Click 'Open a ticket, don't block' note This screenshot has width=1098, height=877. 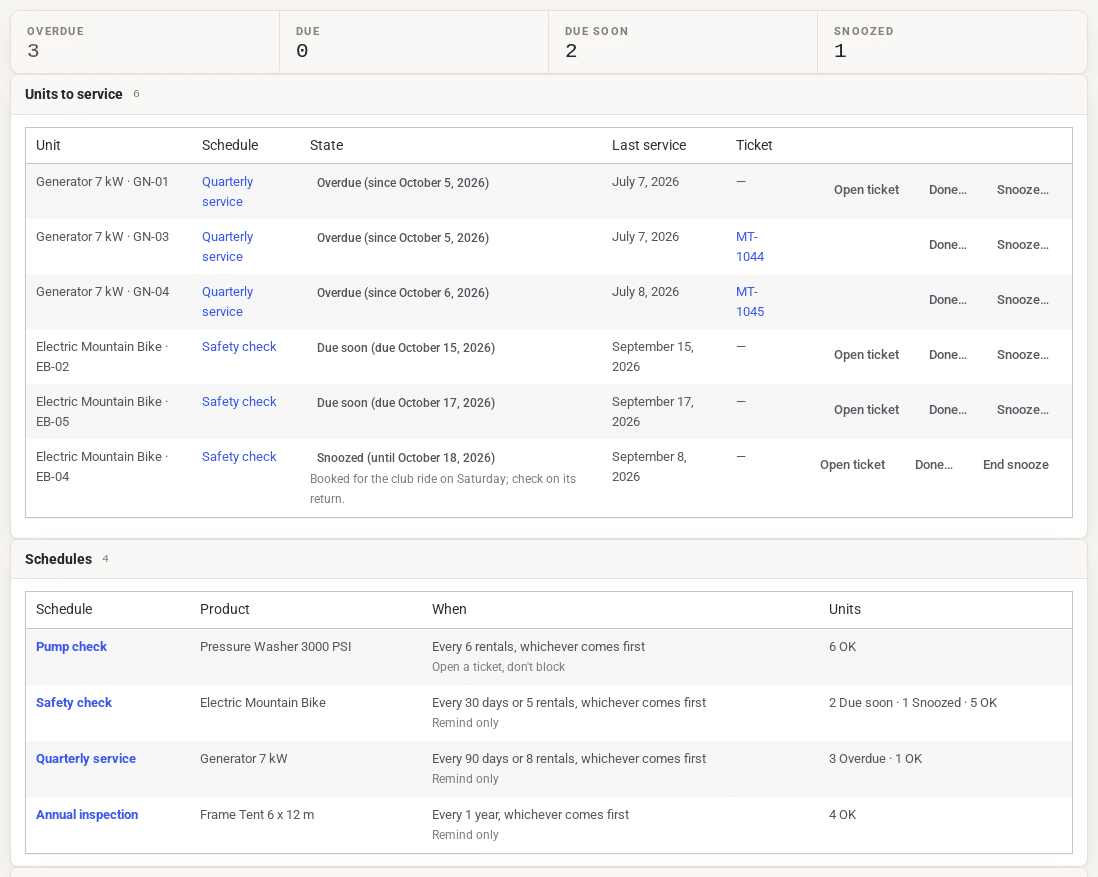pyautogui.click(x=498, y=667)
